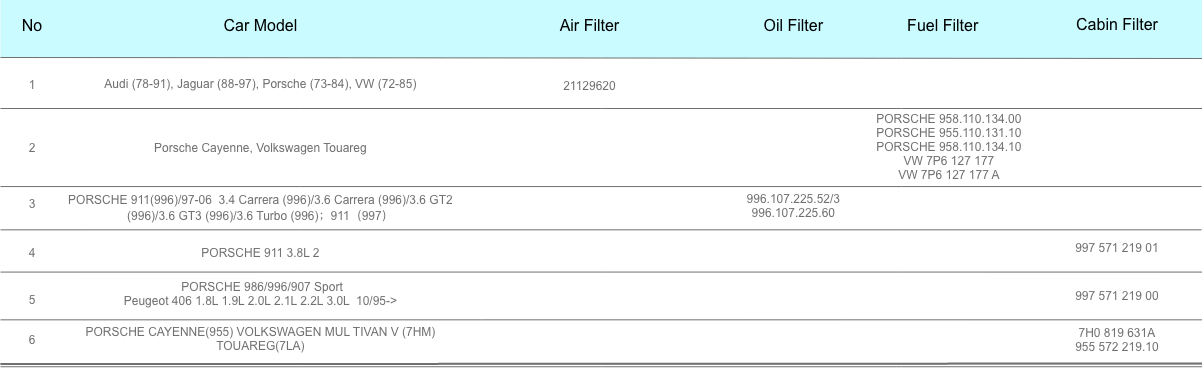1204x369 pixels.
Task: Click cabin filter 955 572 219.10
Action: click(1117, 347)
